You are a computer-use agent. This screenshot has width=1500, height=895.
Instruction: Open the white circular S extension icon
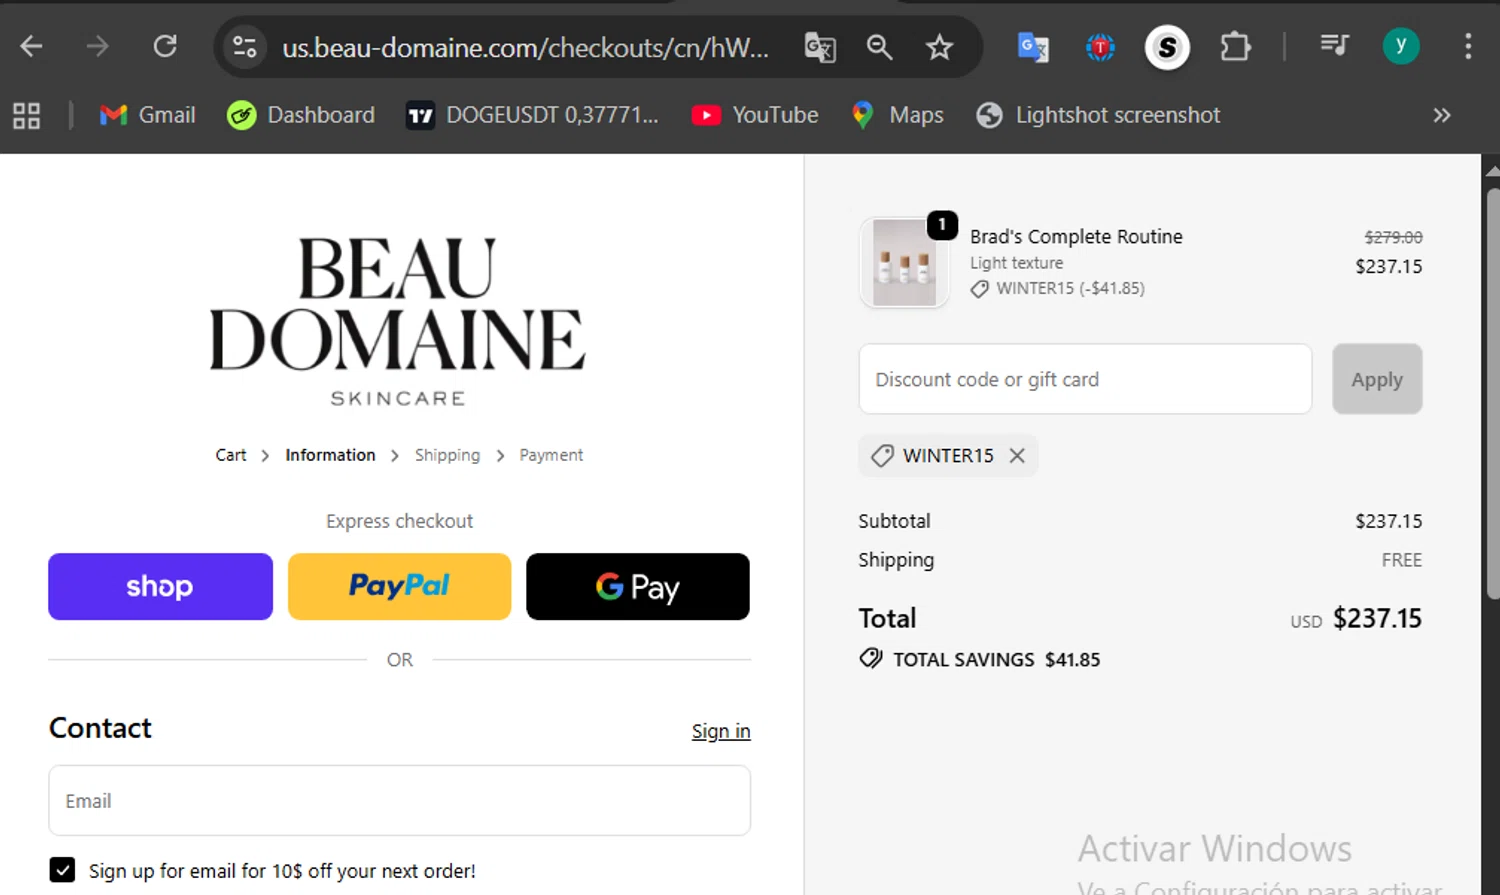click(1167, 47)
